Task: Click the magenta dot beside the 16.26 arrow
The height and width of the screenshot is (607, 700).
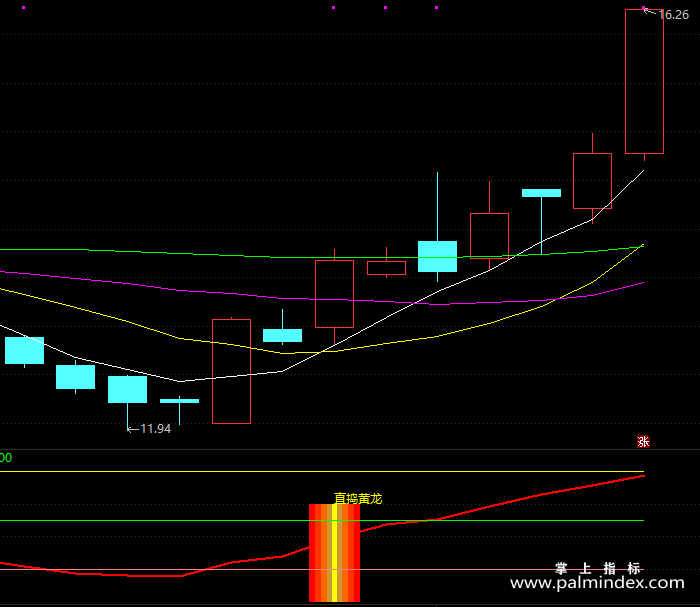Action: pos(644,8)
